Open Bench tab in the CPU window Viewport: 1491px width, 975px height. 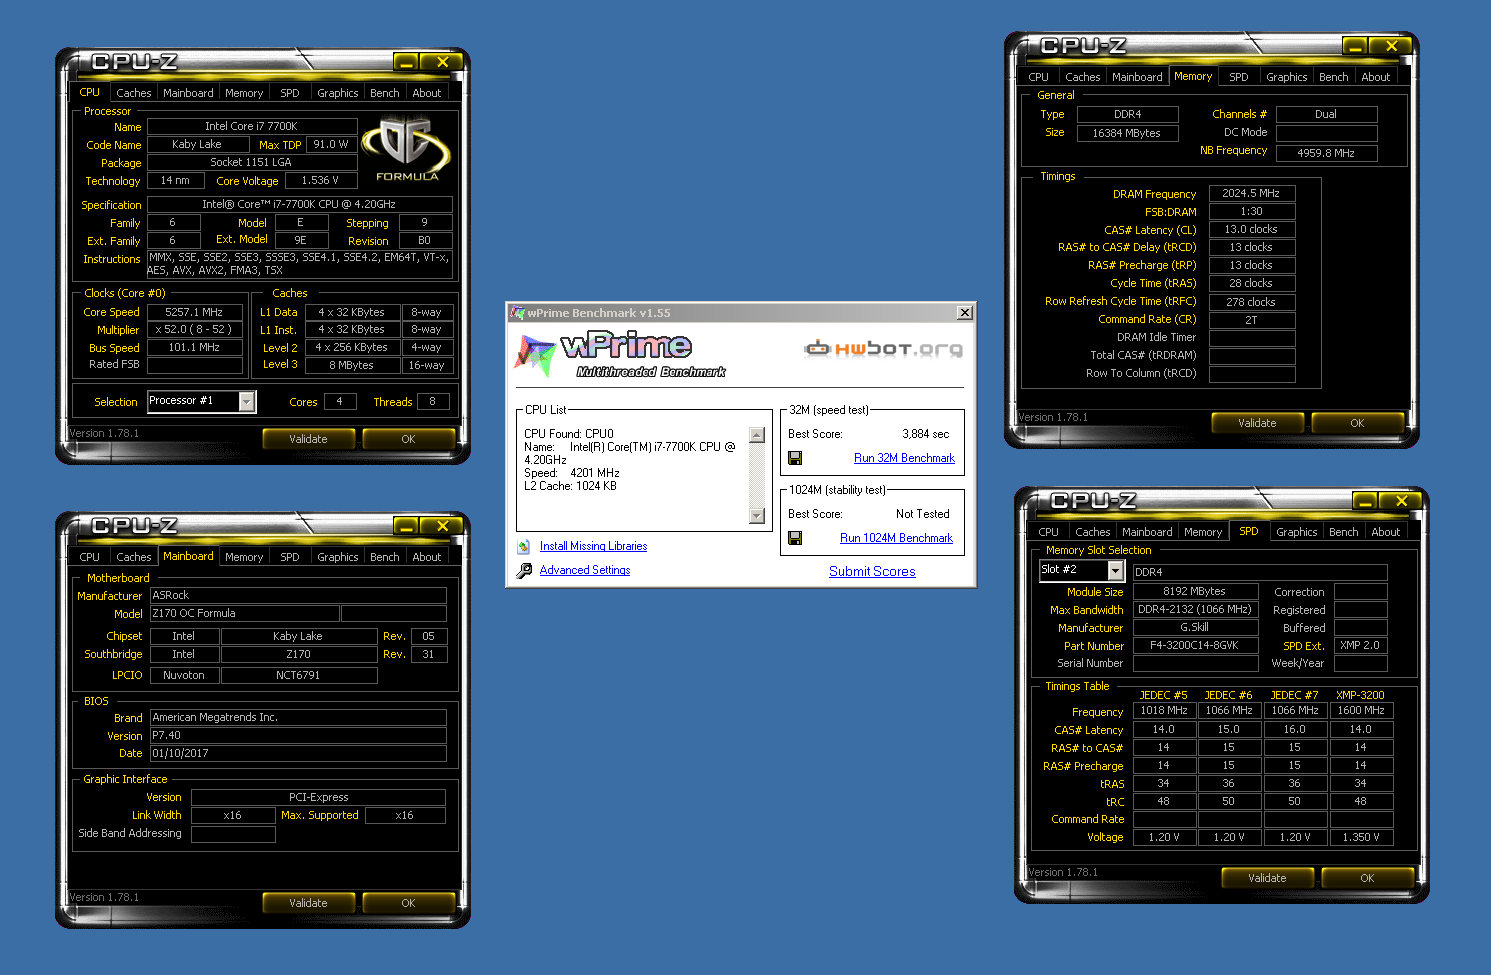tap(385, 93)
